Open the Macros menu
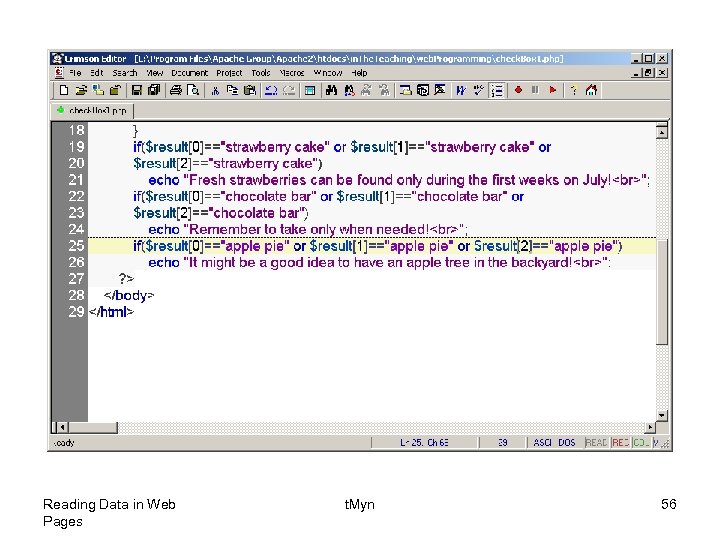This screenshot has height=540, width=720. click(x=292, y=73)
